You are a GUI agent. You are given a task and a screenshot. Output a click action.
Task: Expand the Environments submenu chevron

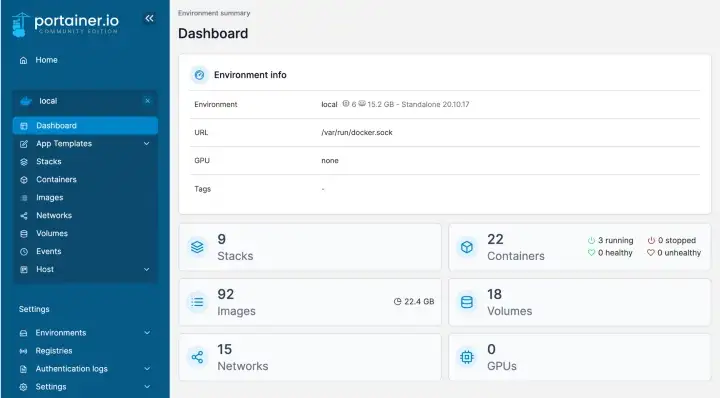[147, 333]
